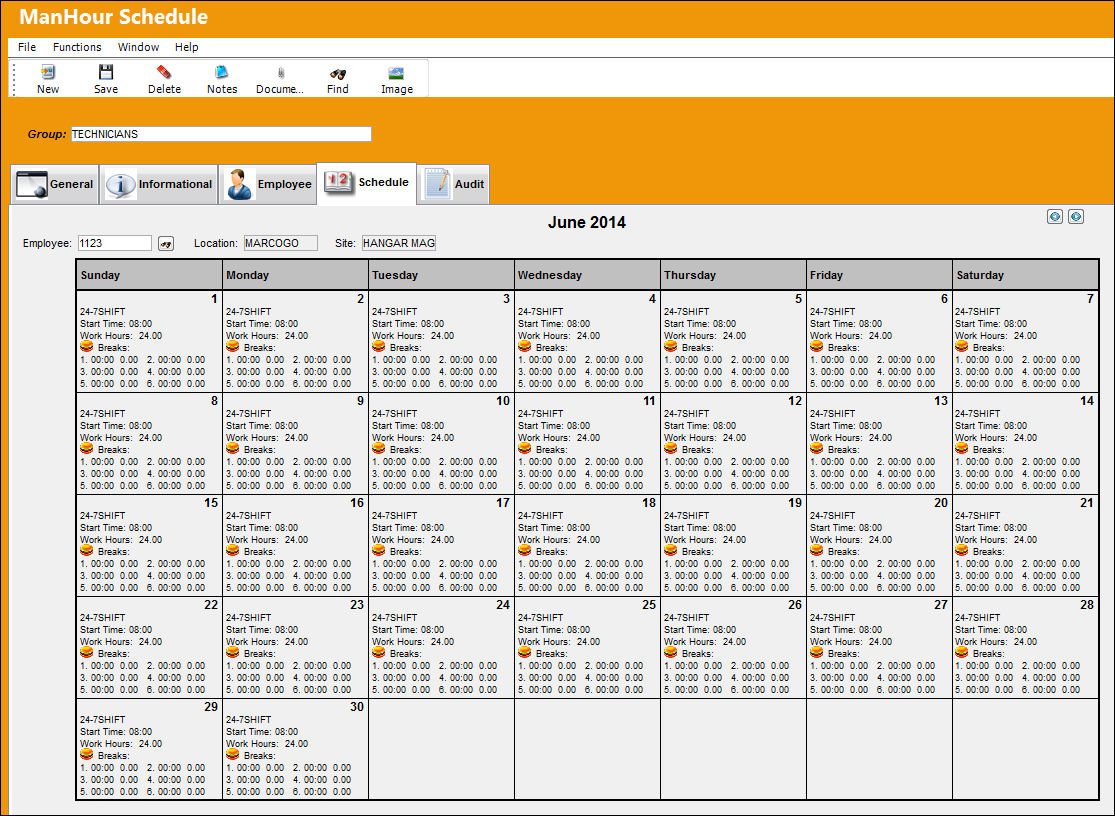Image resolution: width=1115 pixels, height=816 pixels.
Task: Select day number 28 in calendar
Action: (1087, 605)
